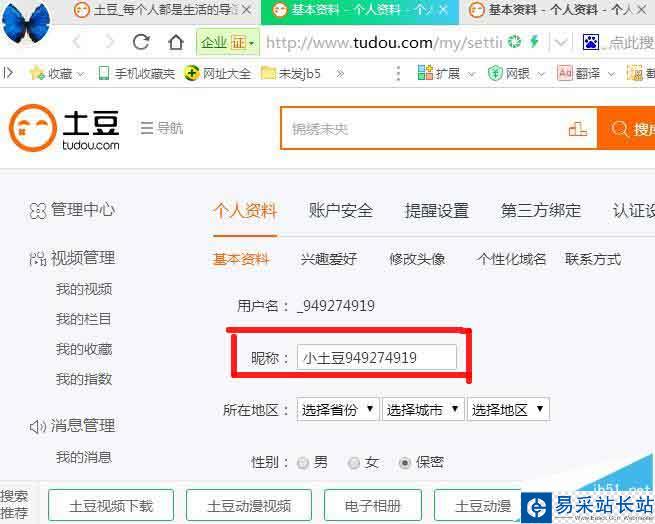Open 我的指数 in sidebar
Screen dimensions: 655x524
[84, 379]
